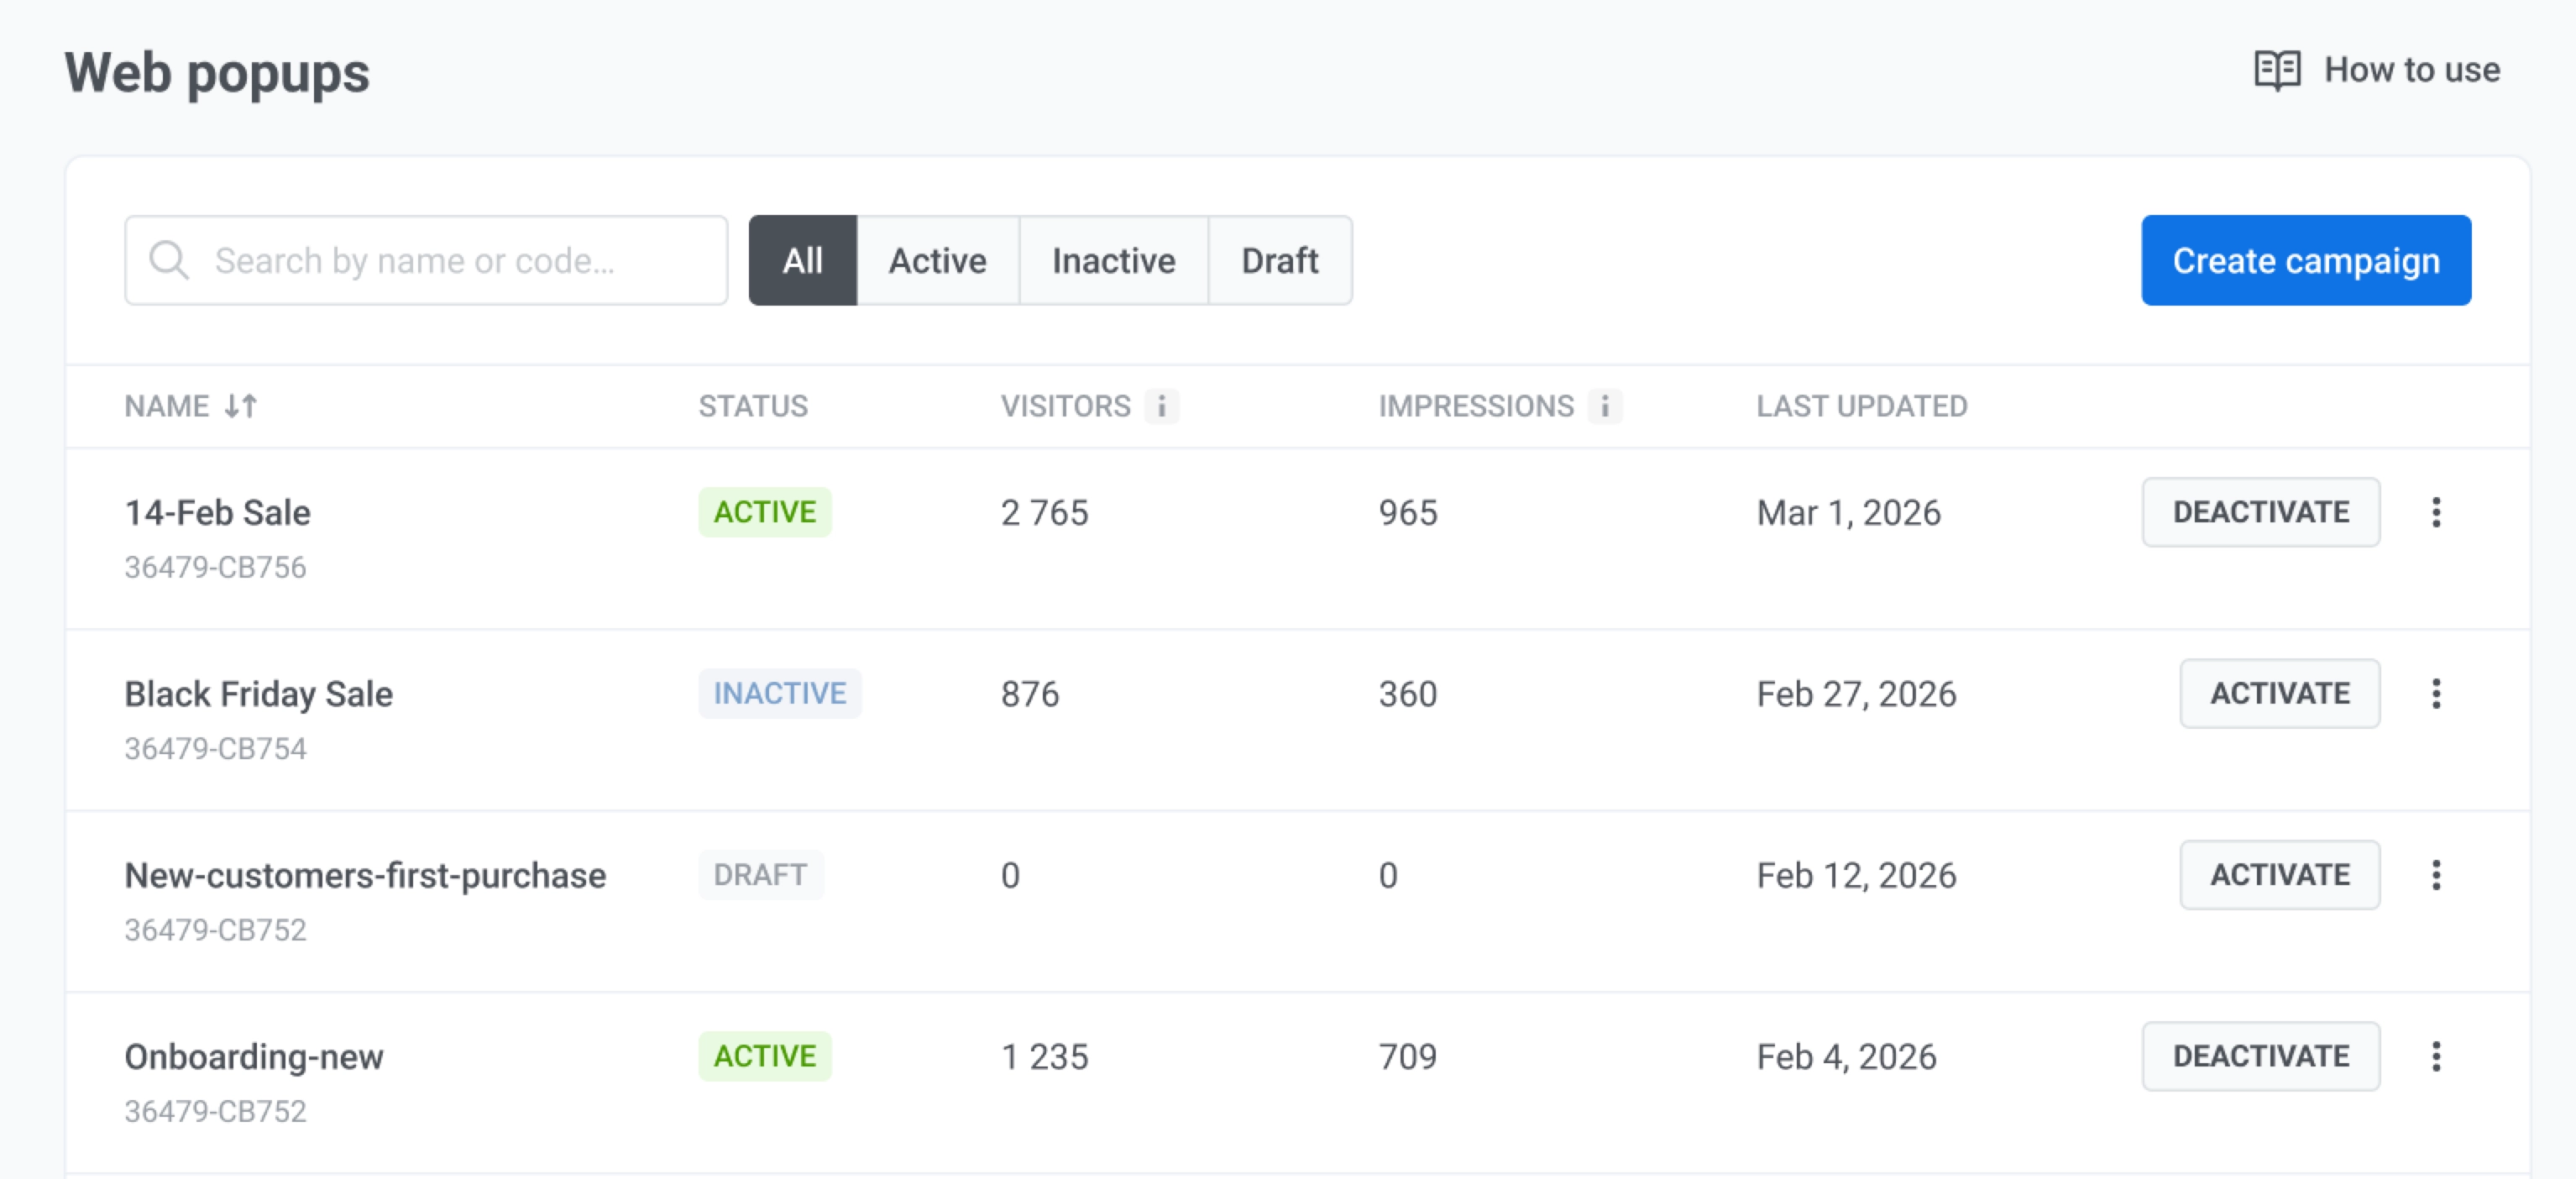The width and height of the screenshot is (2576, 1179).
Task: Click the Create campaign button
Action: coord(2305,260)
